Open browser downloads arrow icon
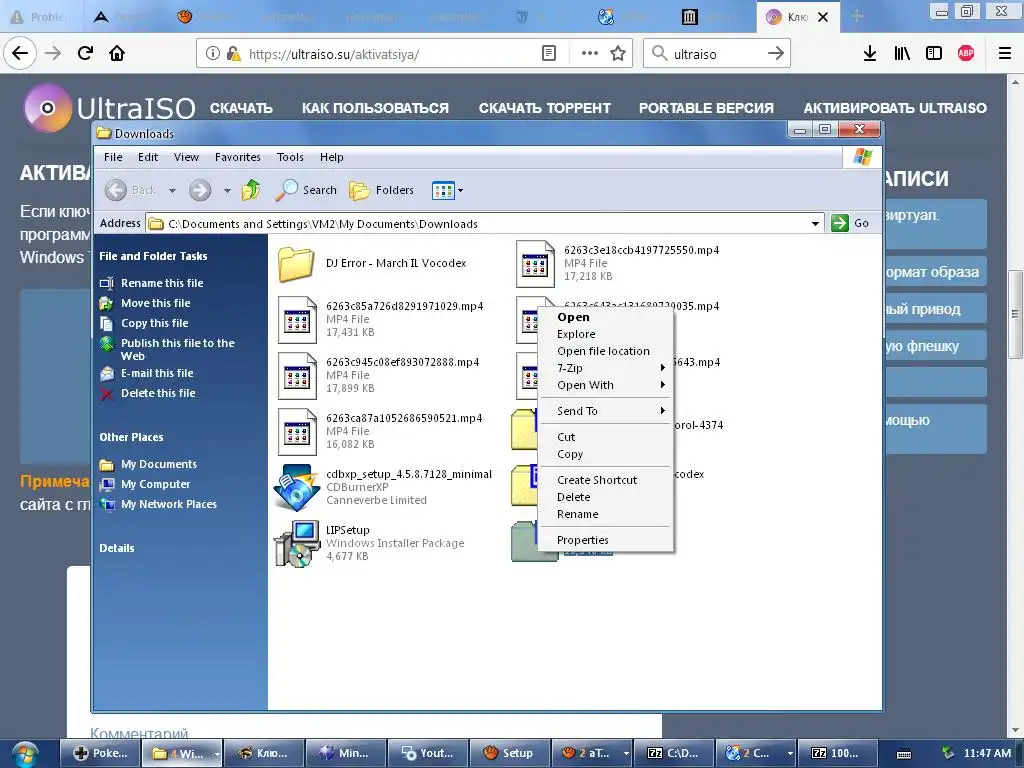Viewport: 1024px width, 768px height. (870, 54)
